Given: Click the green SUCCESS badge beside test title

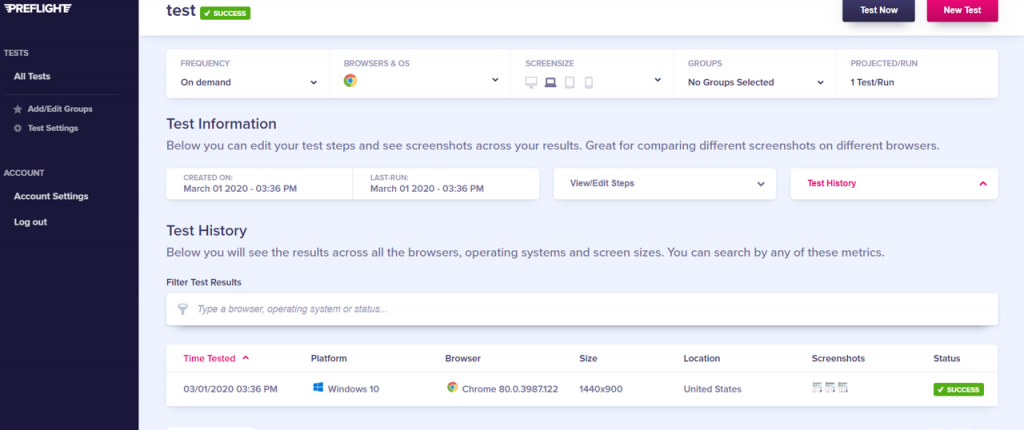Looking at the screenshot, I should [x=225, y=13].
